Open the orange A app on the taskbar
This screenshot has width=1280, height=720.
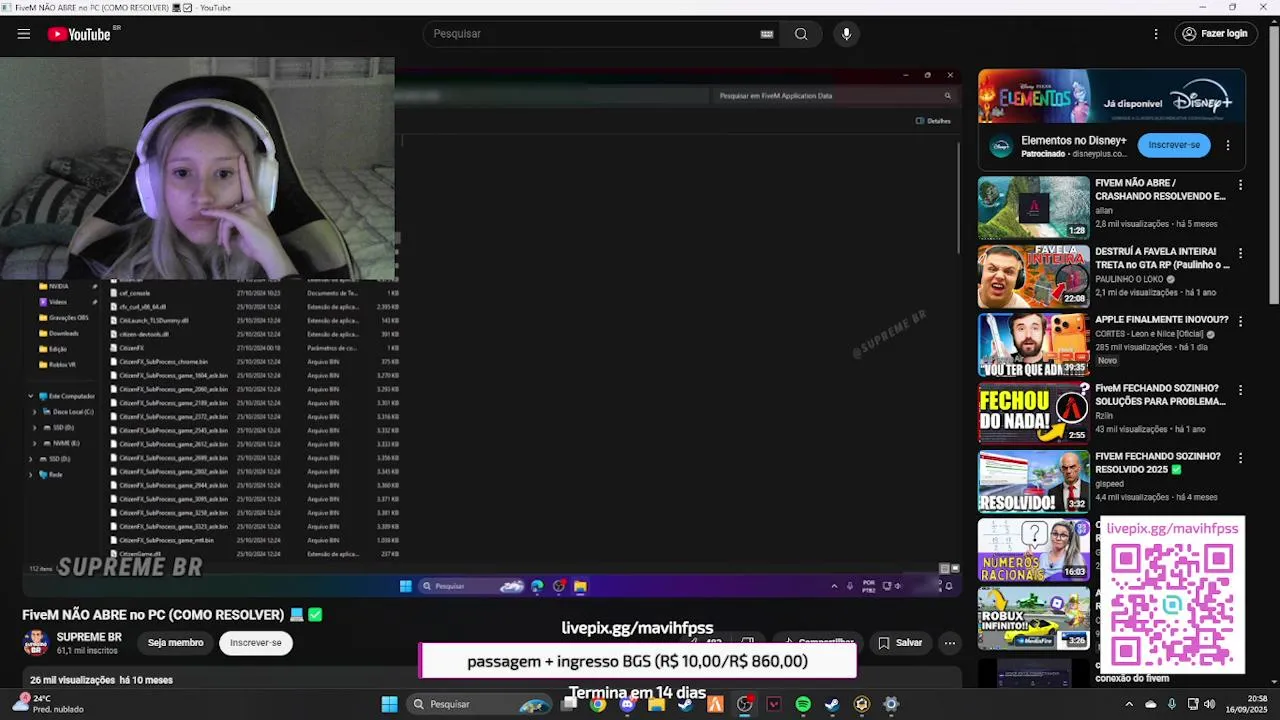click(x=715, y=704)
